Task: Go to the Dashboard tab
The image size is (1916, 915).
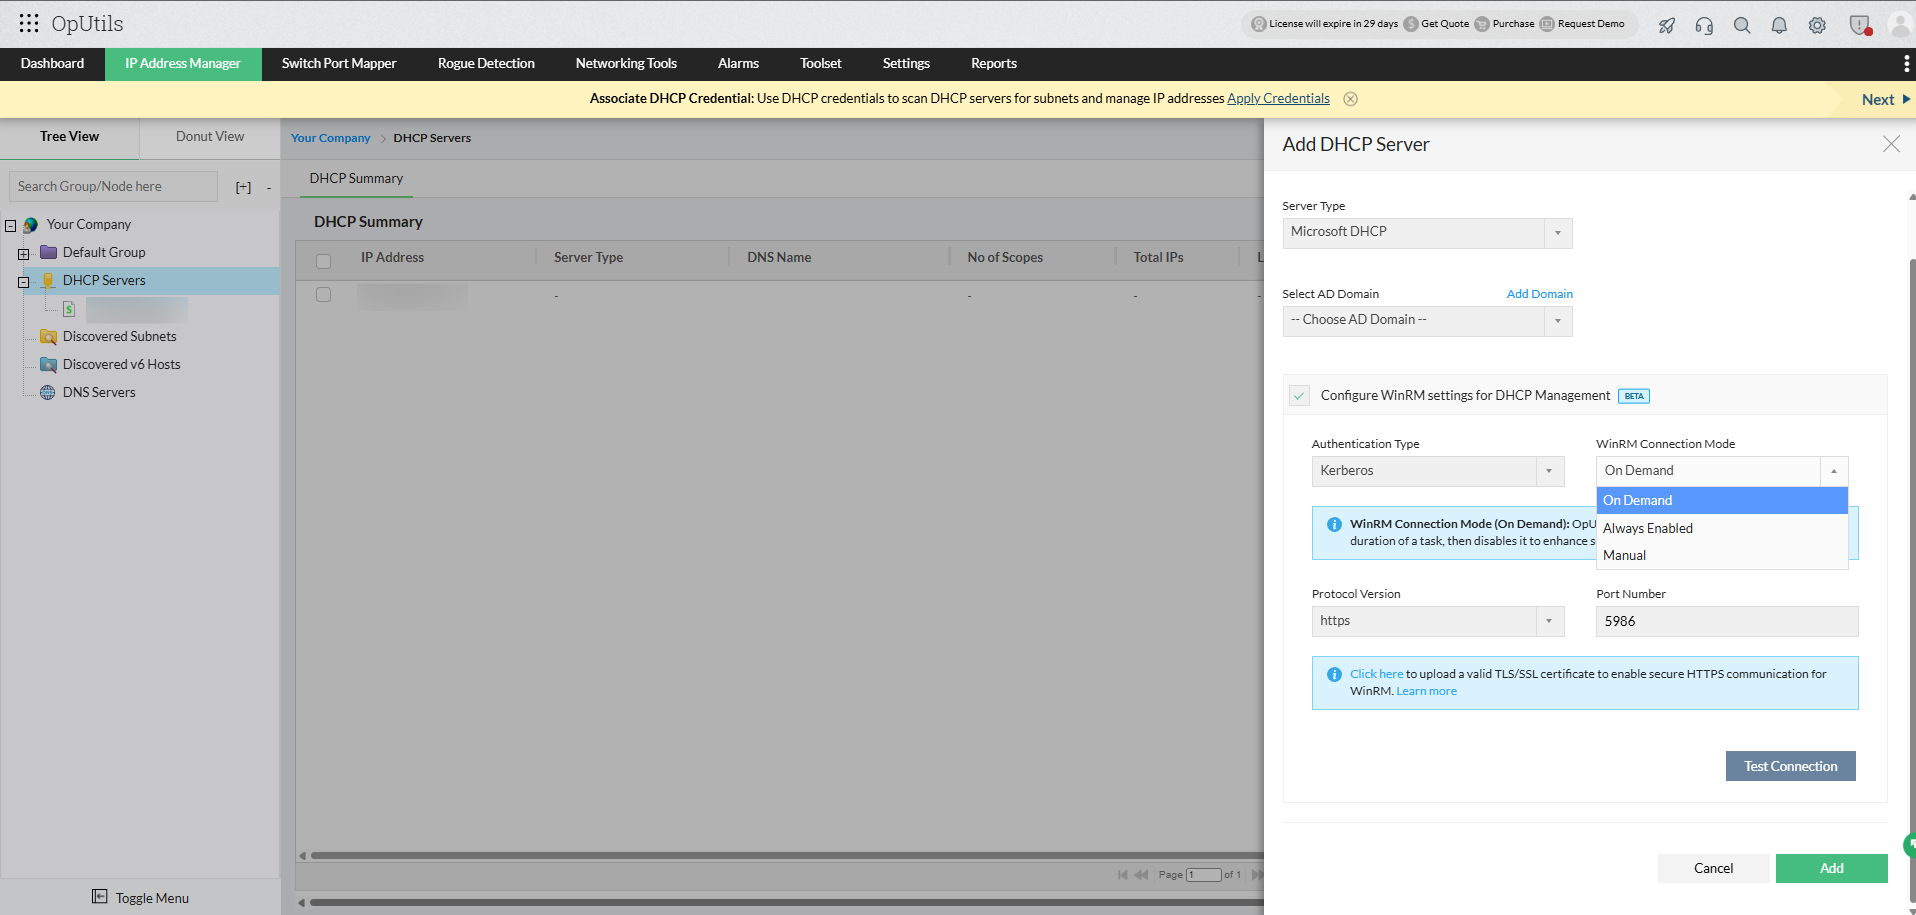Action: (52, 64)
